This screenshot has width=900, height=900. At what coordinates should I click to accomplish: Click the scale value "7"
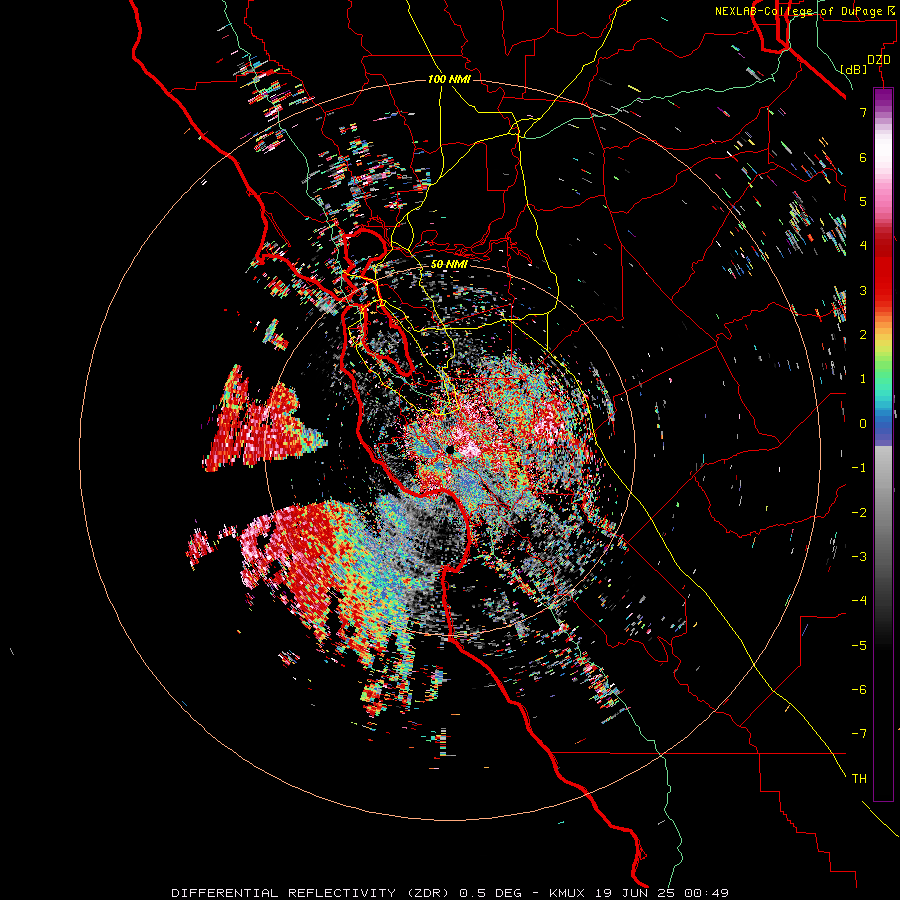pyautogui.click(x=863, y=112)
